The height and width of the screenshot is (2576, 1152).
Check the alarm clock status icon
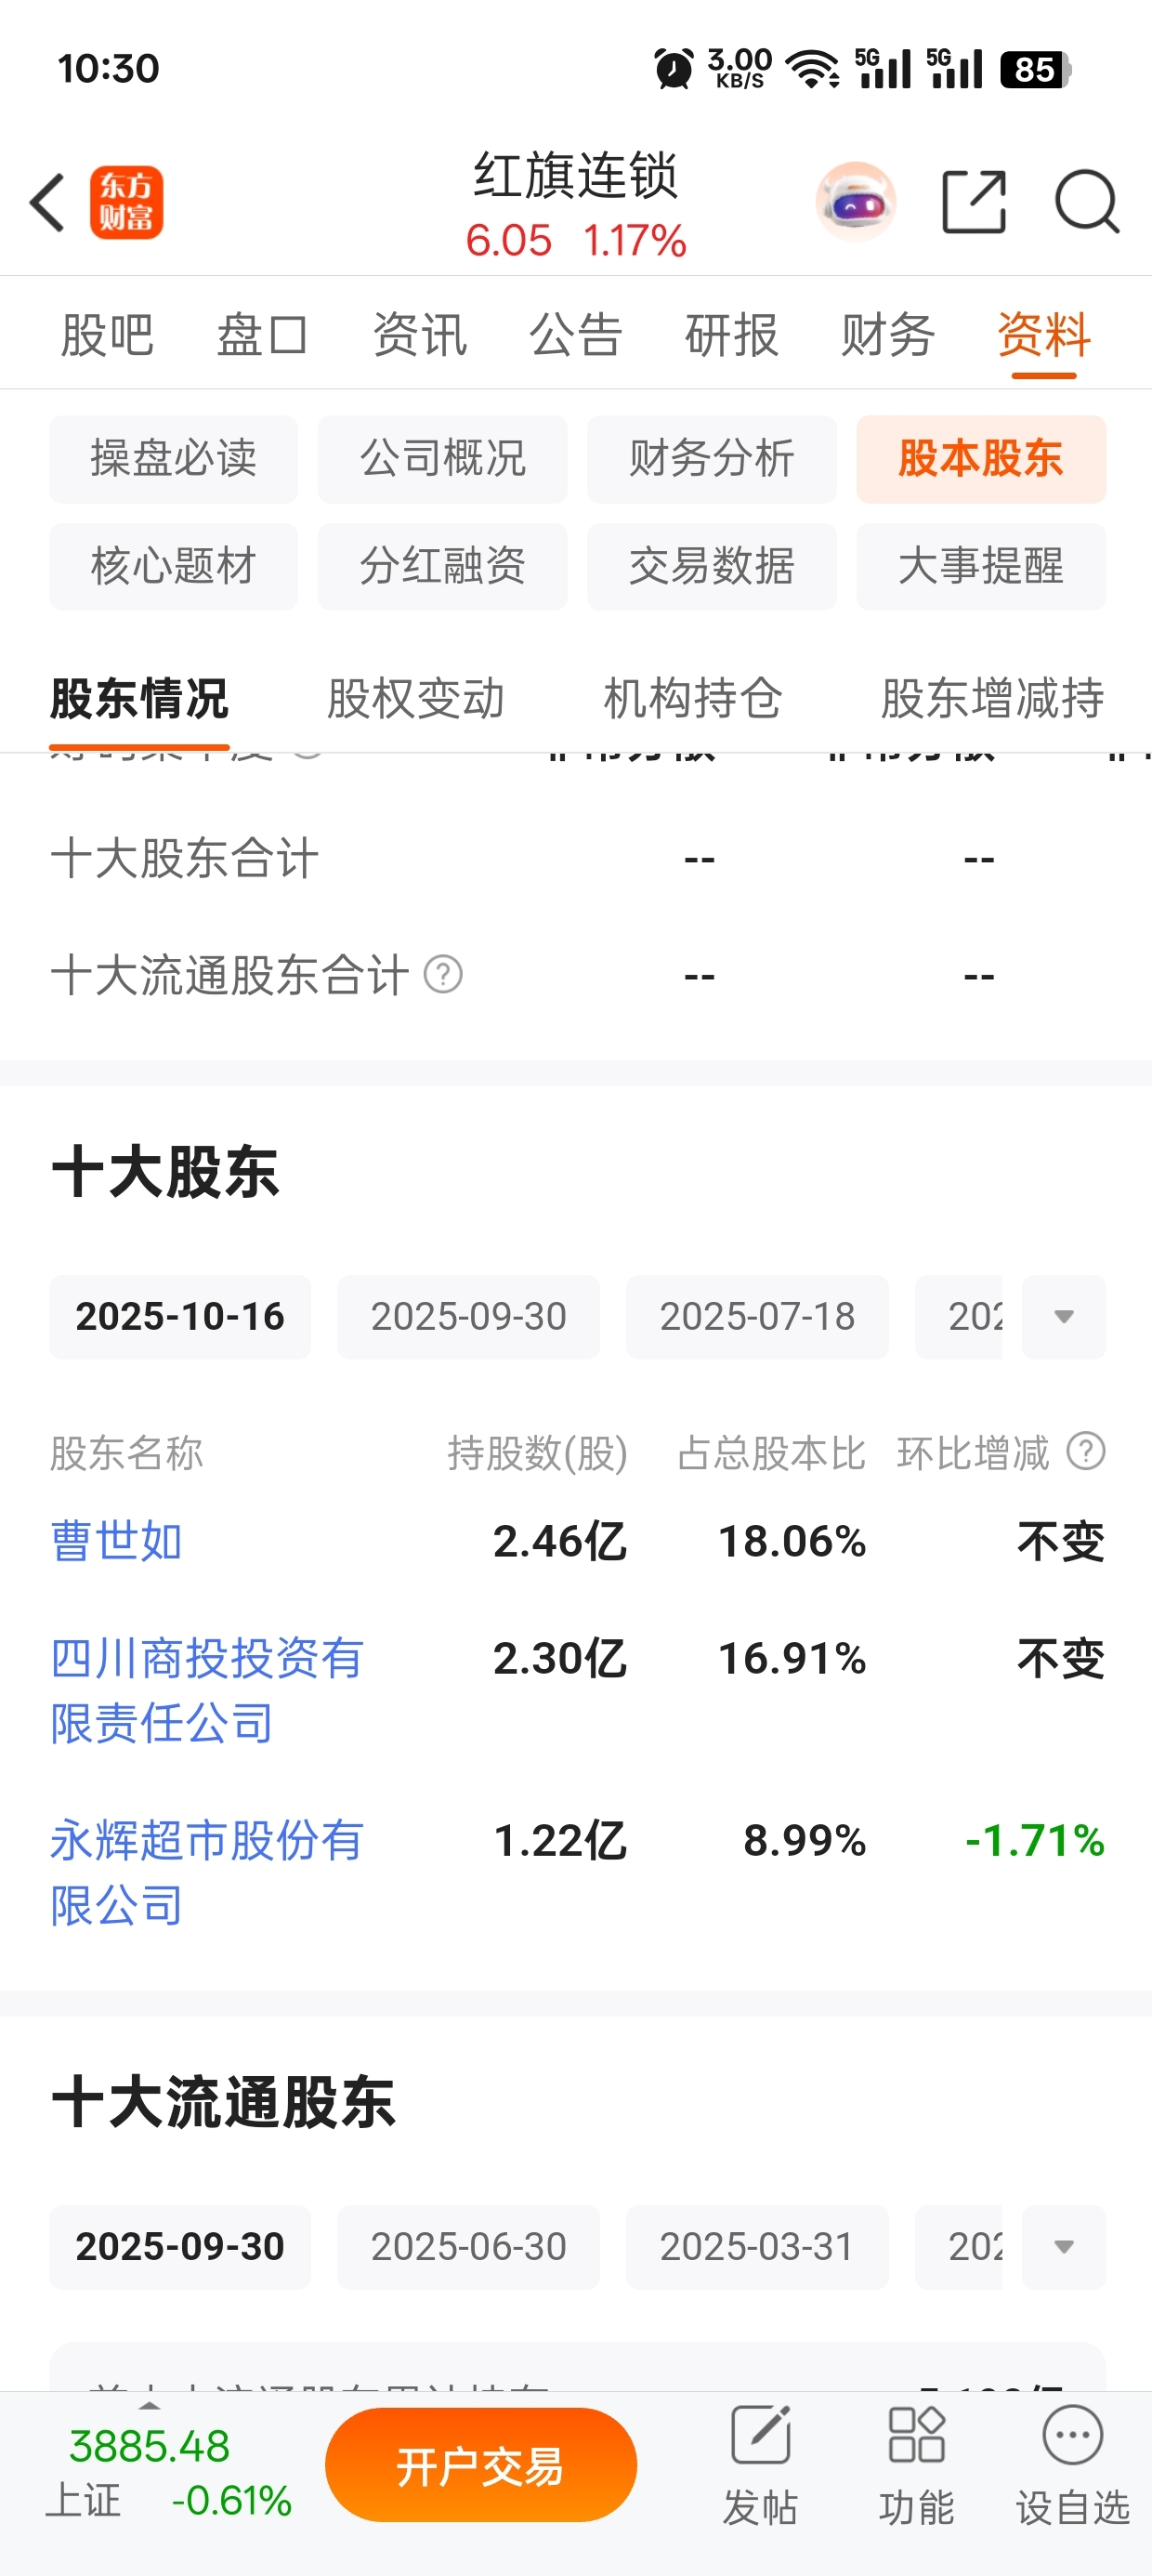[674, 69]
